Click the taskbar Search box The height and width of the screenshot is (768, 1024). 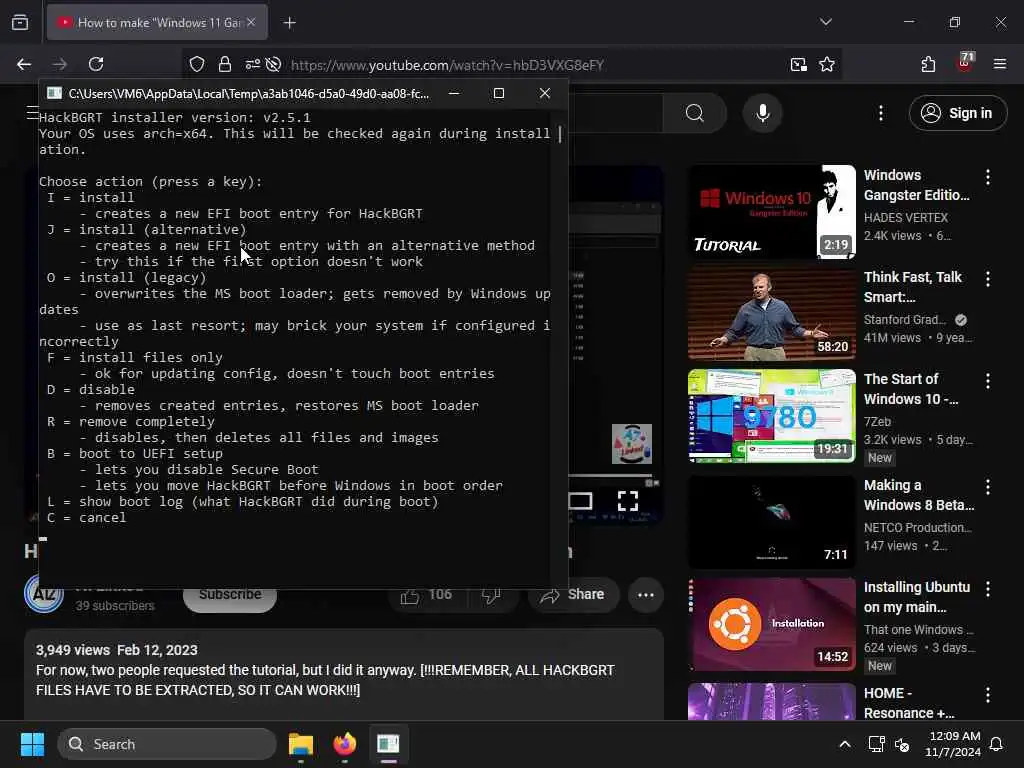coord(167,744)
